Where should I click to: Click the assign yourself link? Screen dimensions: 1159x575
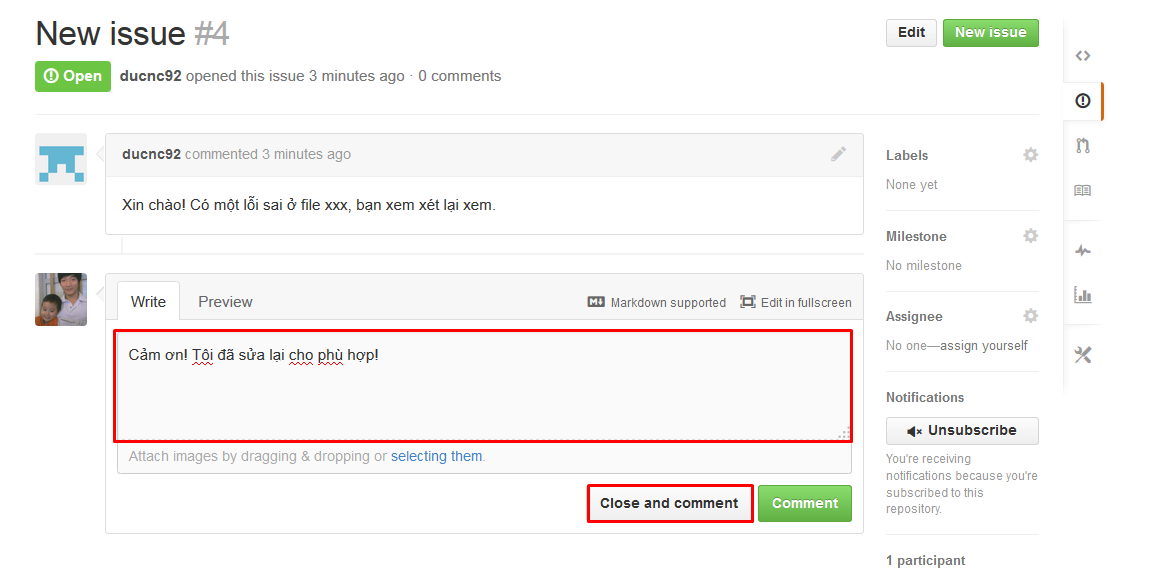(982, 345)
